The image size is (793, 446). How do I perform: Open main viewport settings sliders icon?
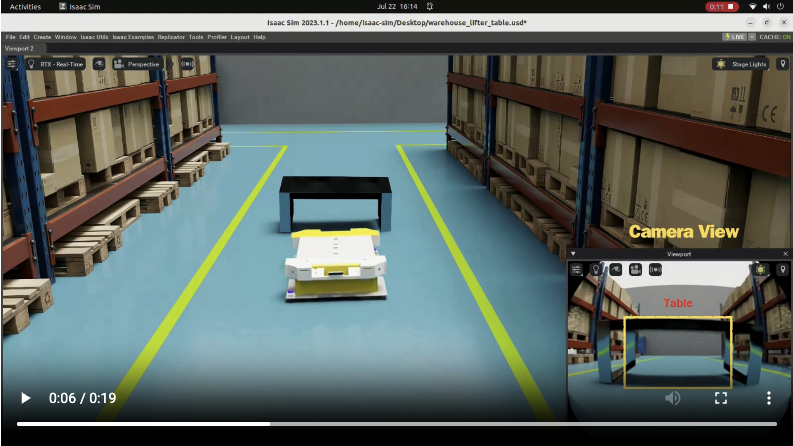[11, 64]
